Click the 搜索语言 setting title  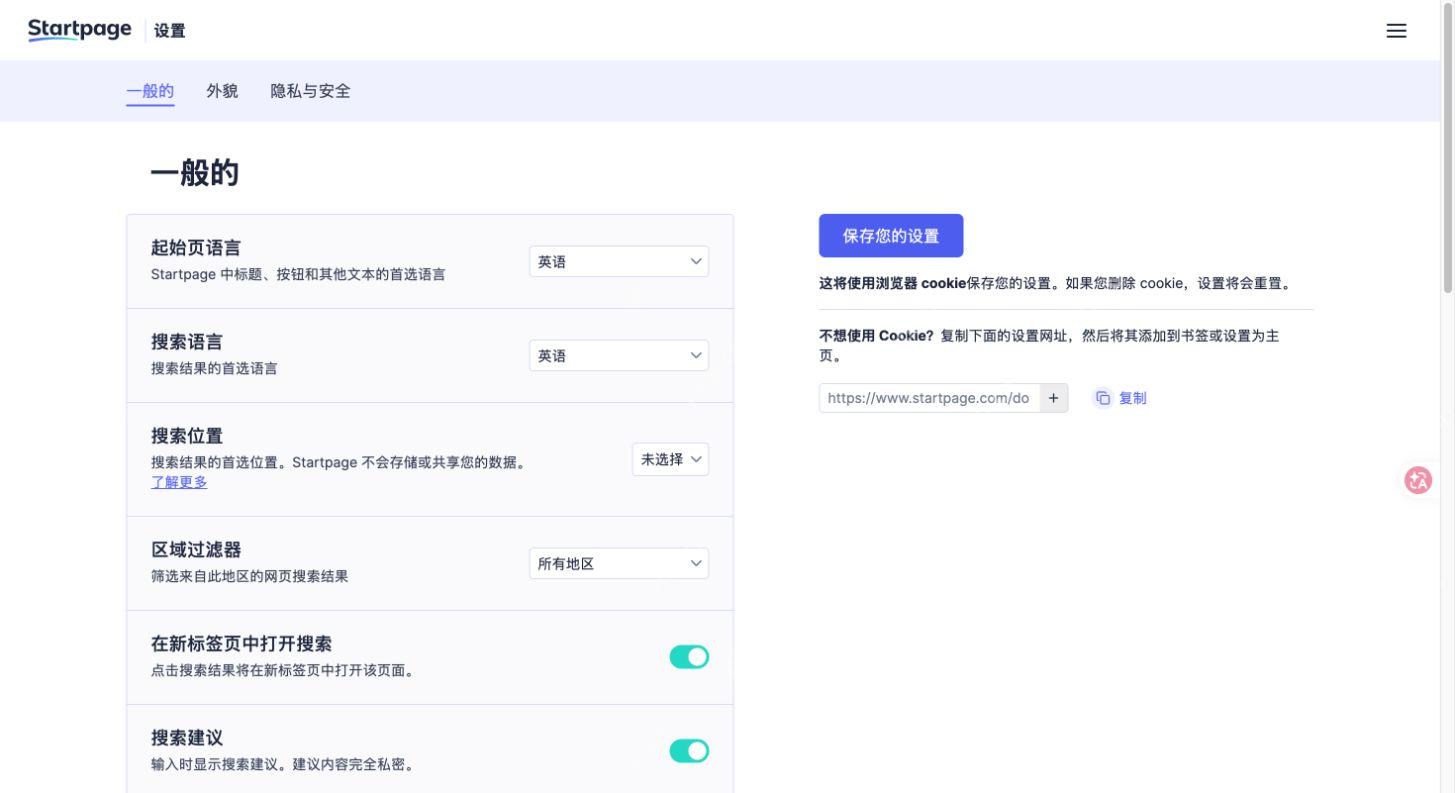(187, 342)
